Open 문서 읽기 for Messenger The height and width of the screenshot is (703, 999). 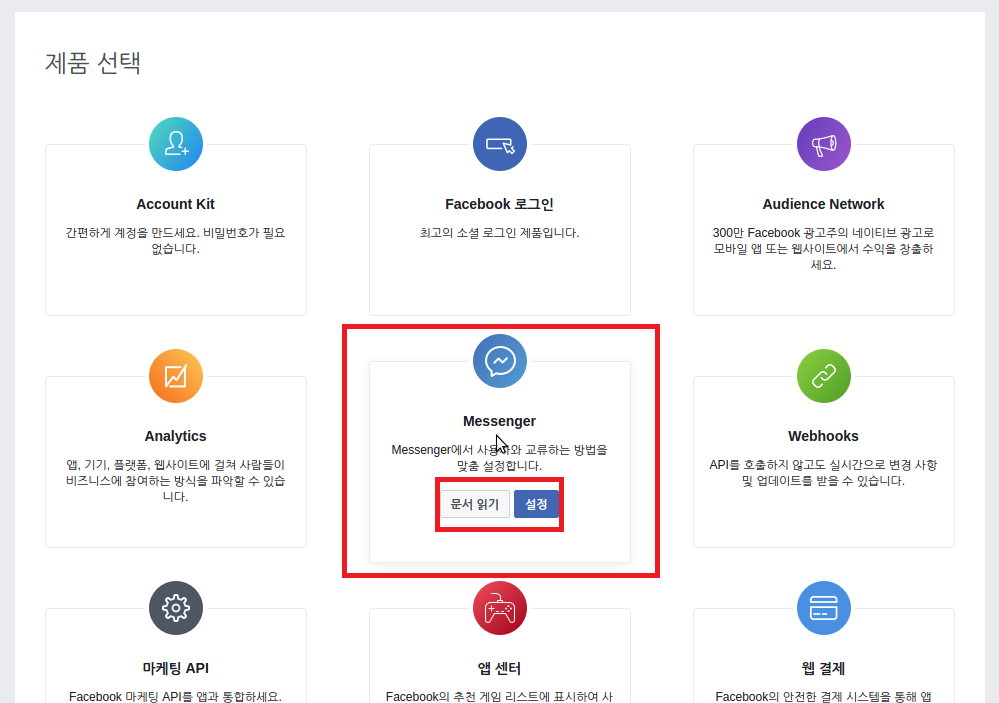(x=475, y=504)
